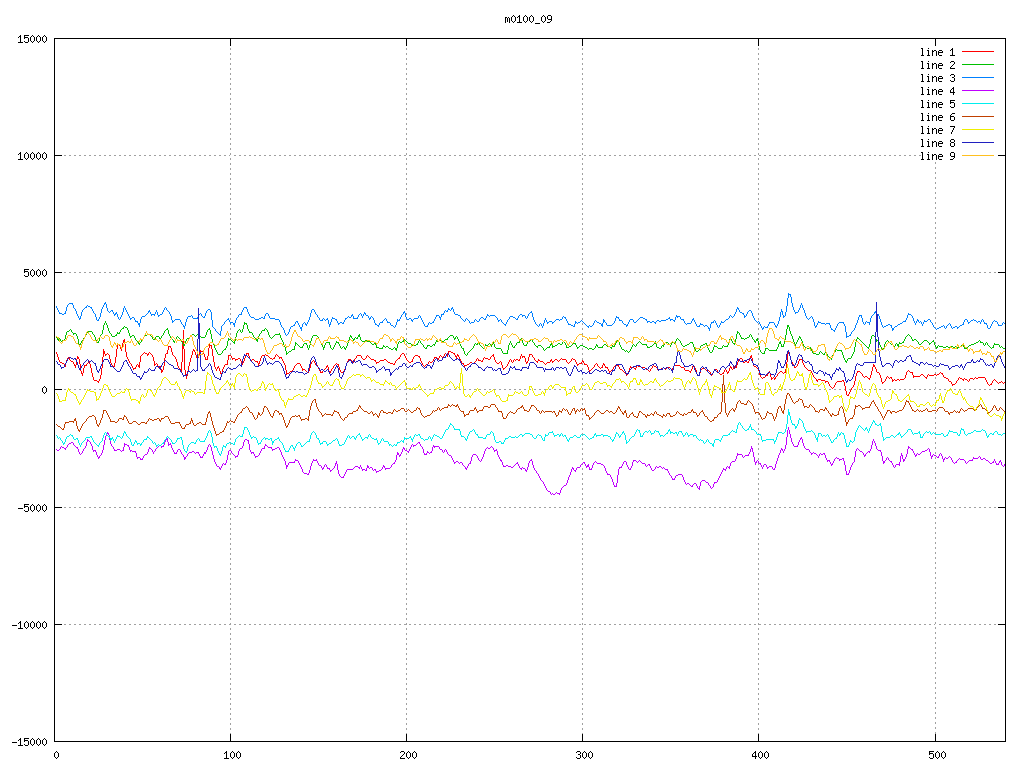Viewport: 1024px width, 768px height.
Task: Click the 300 x-axis tick label
Action: coord(583,756)
